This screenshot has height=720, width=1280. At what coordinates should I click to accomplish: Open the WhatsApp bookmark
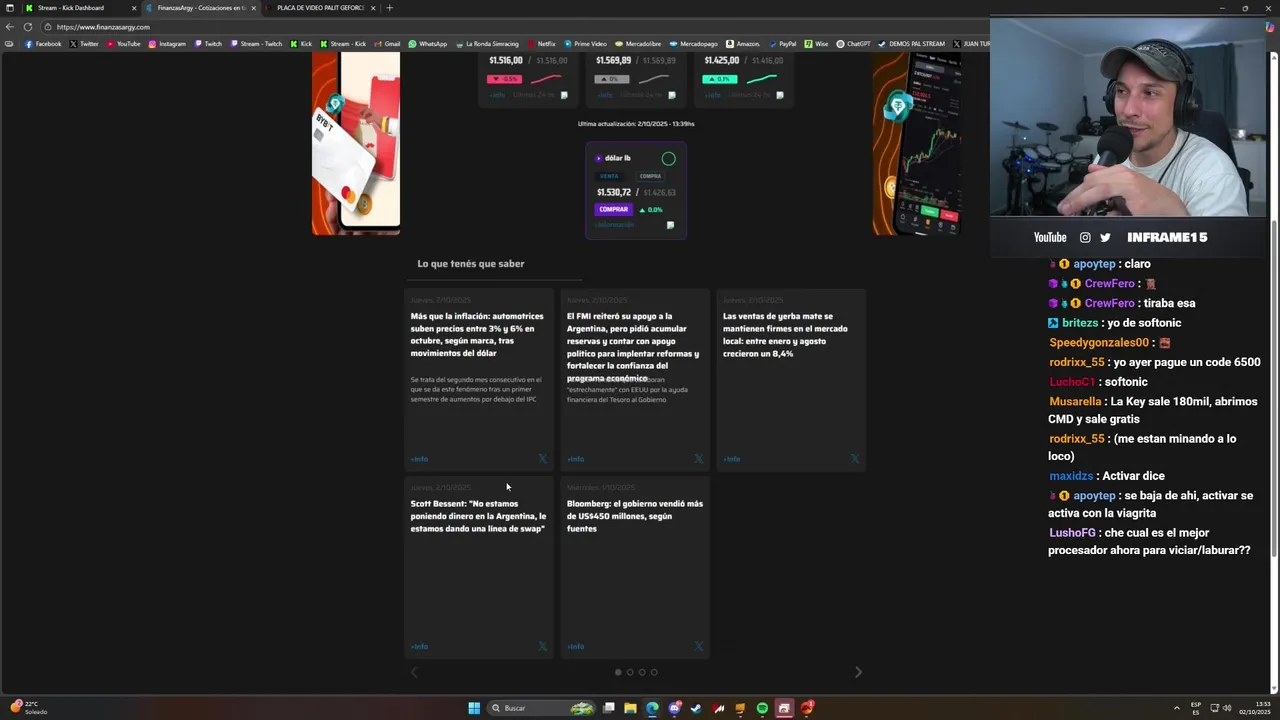[428, 44]
